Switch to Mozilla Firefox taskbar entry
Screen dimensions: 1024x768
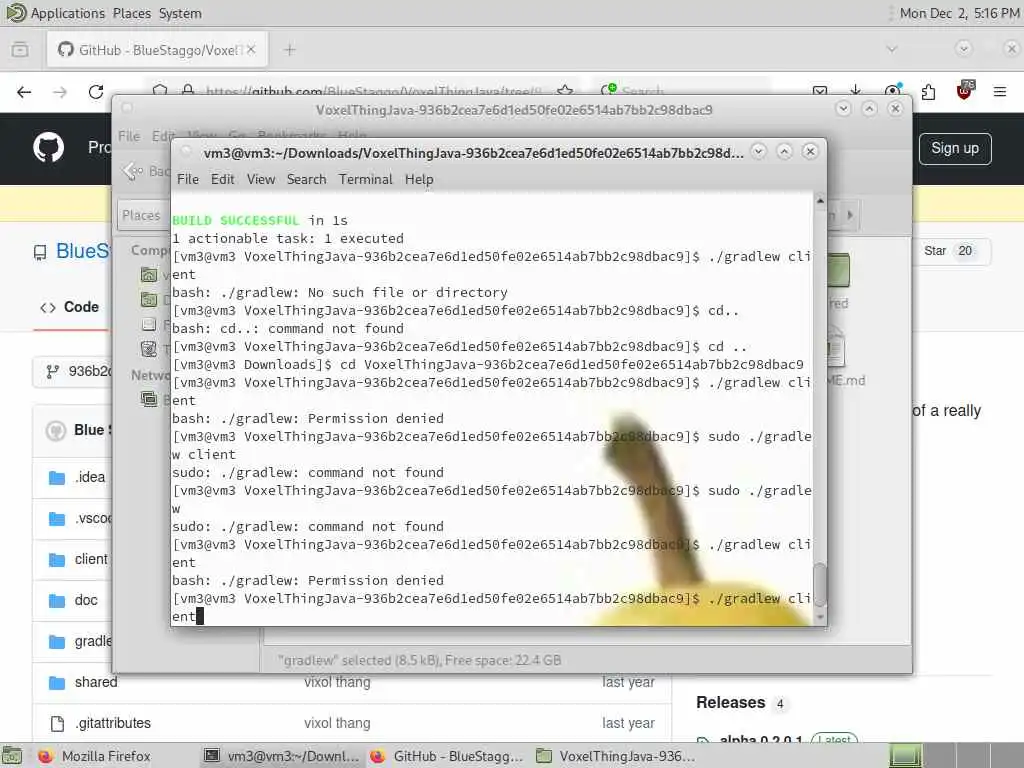coord(95,756)
